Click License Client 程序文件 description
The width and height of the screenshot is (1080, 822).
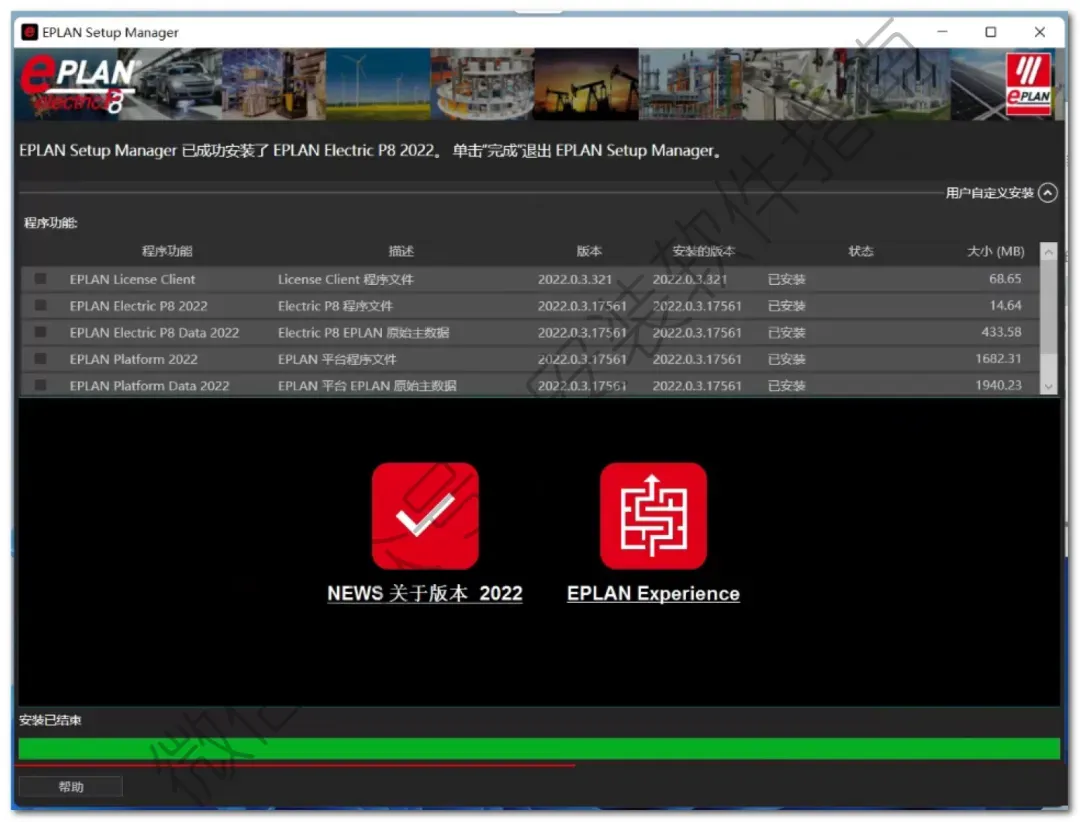tap(346, 279)
